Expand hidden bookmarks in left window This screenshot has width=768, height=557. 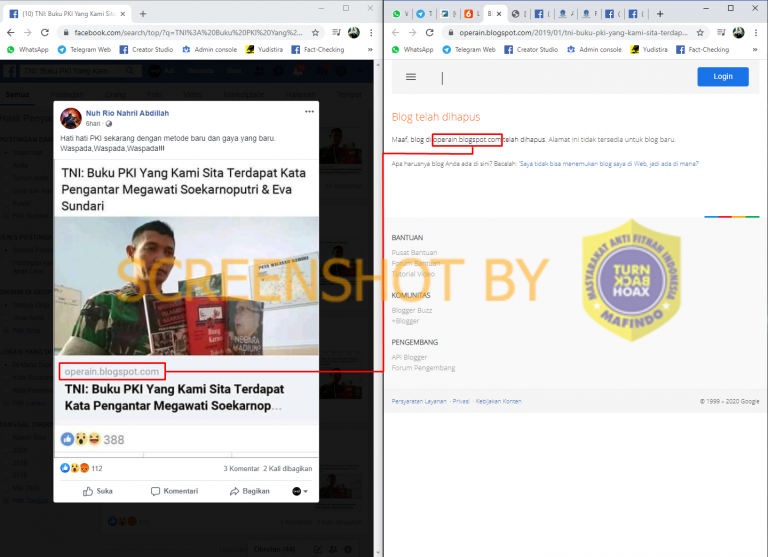[370, 49]
